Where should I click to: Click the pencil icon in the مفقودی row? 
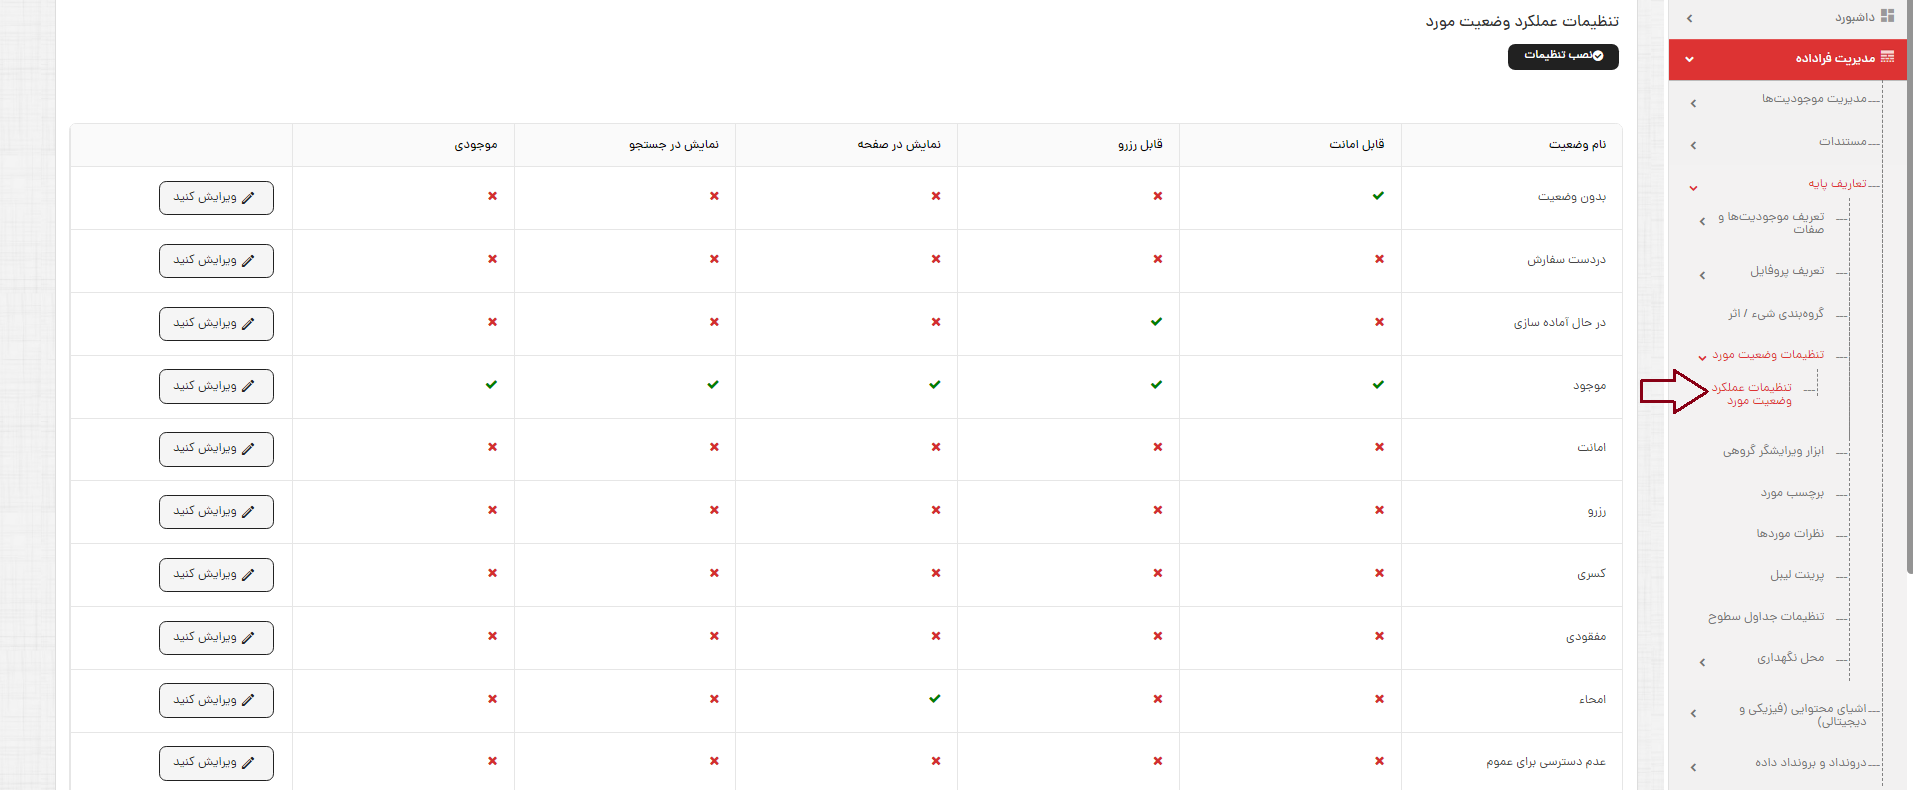248,637
